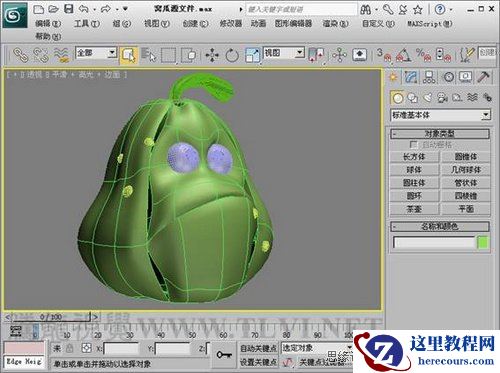Select the Link tool in toolbar
The height and width of the screenshot is (373, 500).
coord(20,55)
